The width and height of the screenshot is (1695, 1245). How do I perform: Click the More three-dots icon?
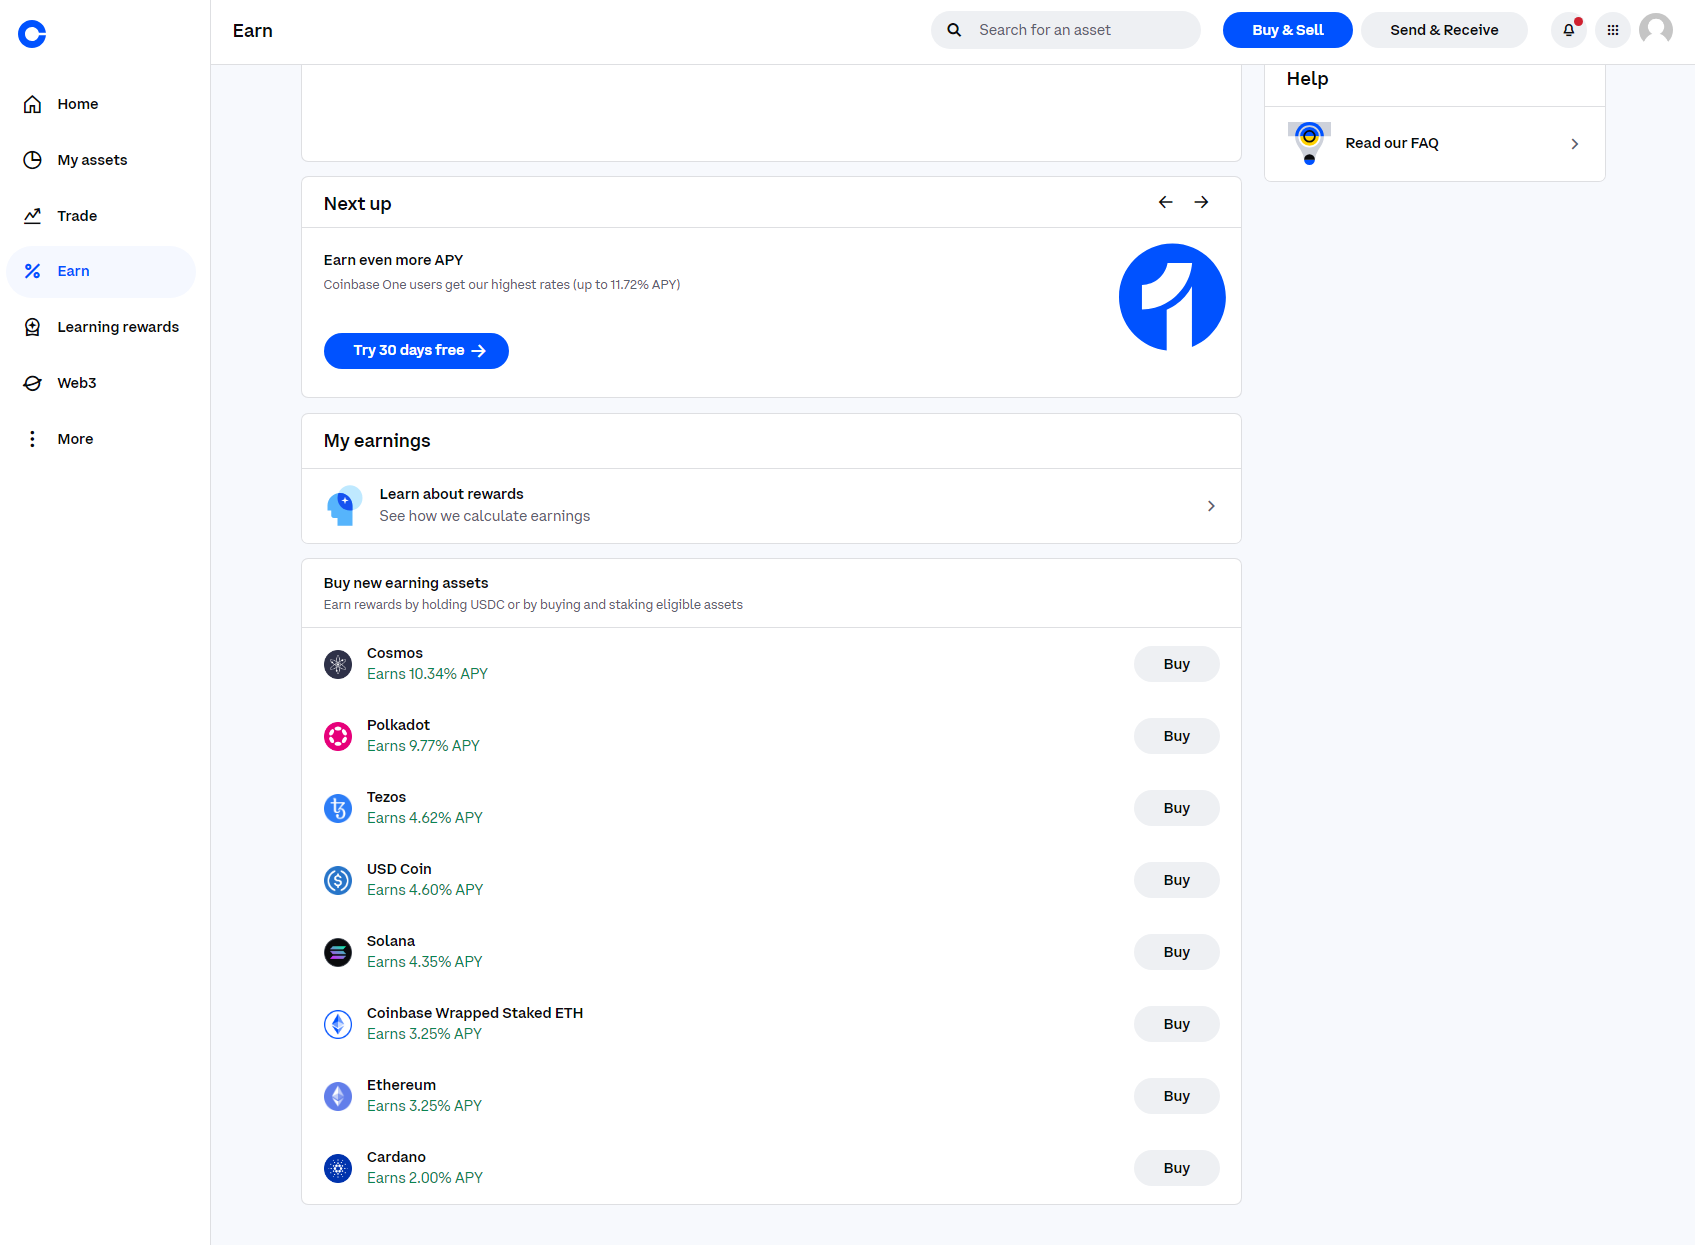(x=32, y=439)
